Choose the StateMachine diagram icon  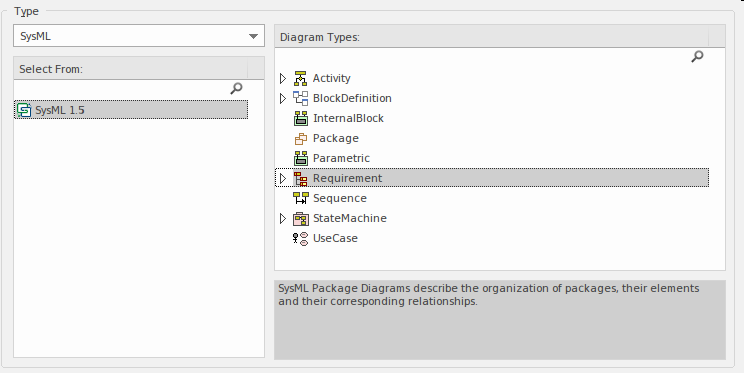click(x=300, y=218)
